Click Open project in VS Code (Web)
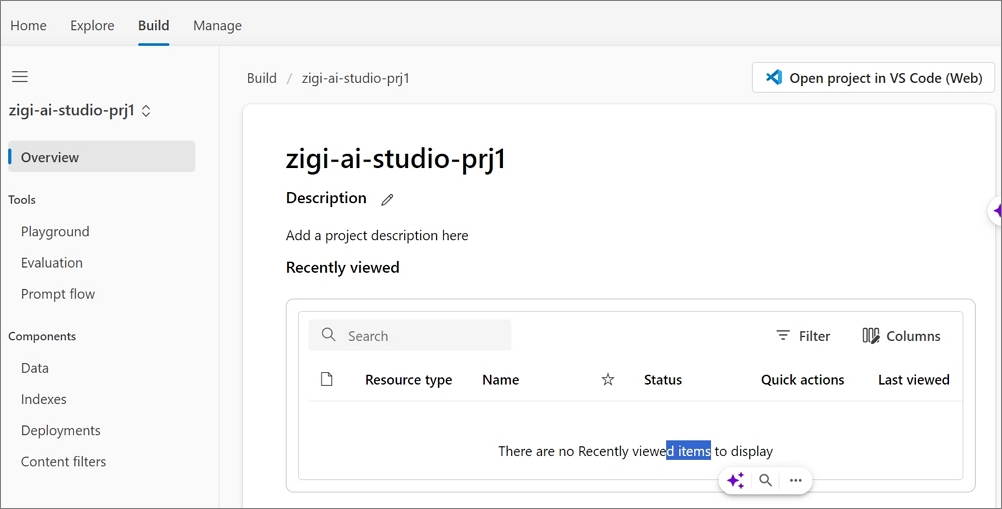 click(x=874, y=77)
